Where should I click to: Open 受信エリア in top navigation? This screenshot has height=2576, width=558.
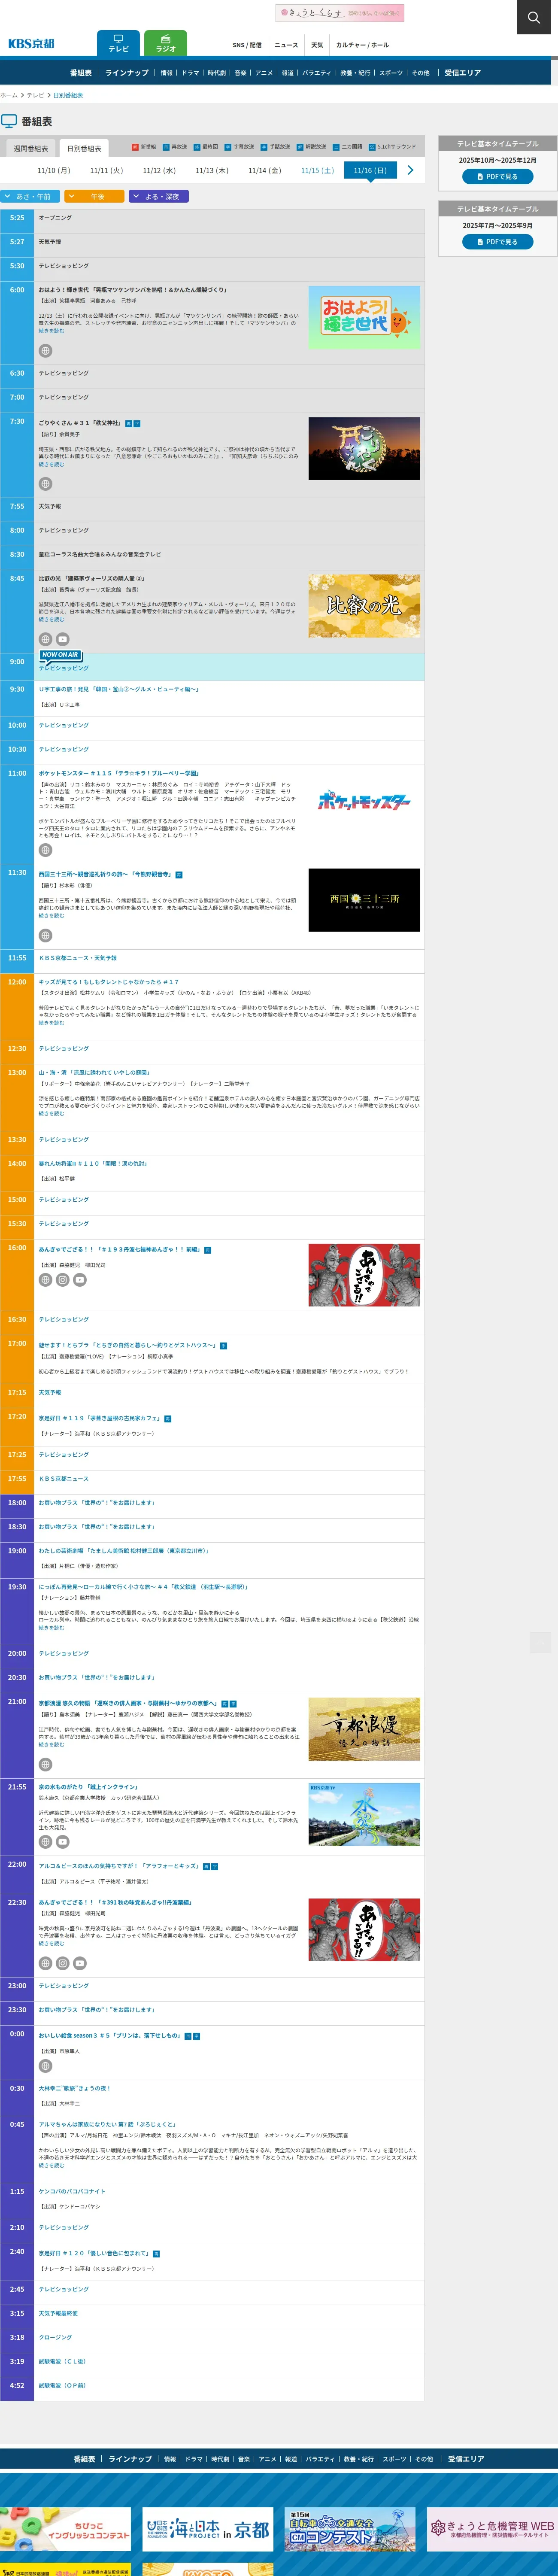pos(463,73)
